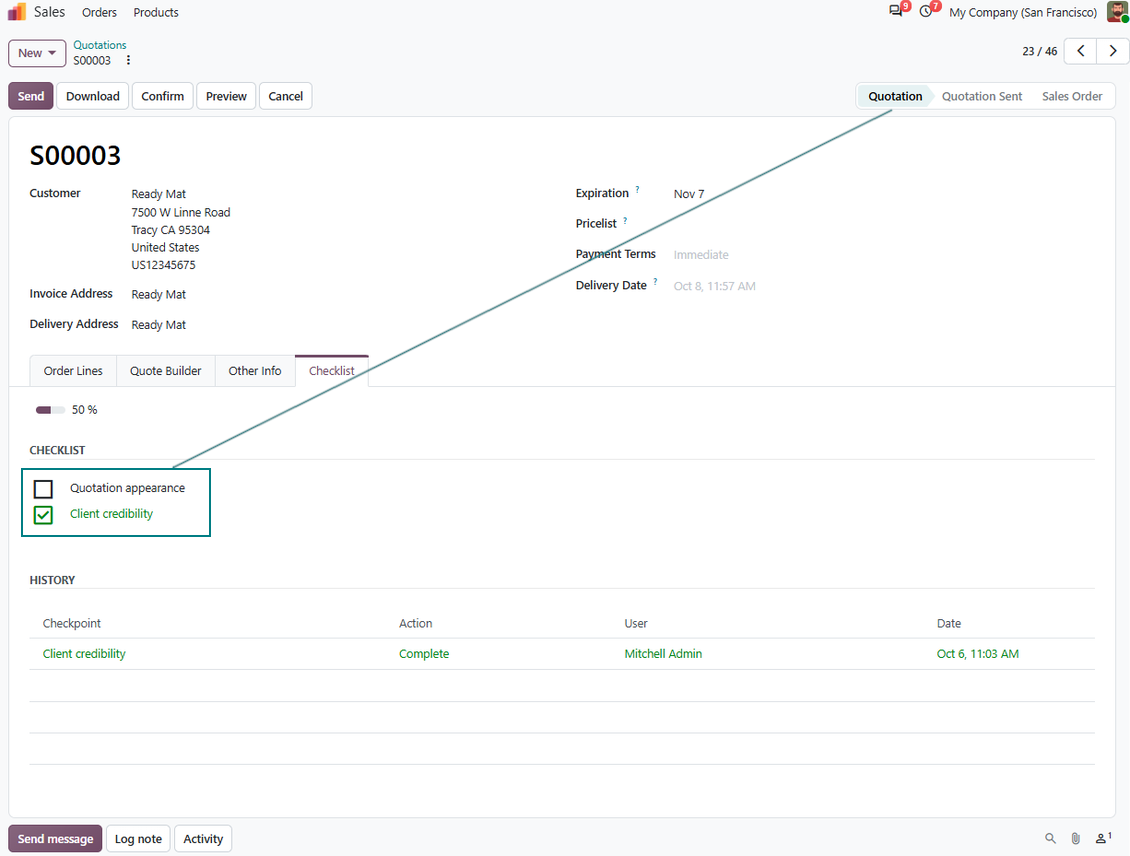This screenshot has height=856, width=1130.
Task: Switch to the Other Info tab
Action: click(x=255, y=371)
